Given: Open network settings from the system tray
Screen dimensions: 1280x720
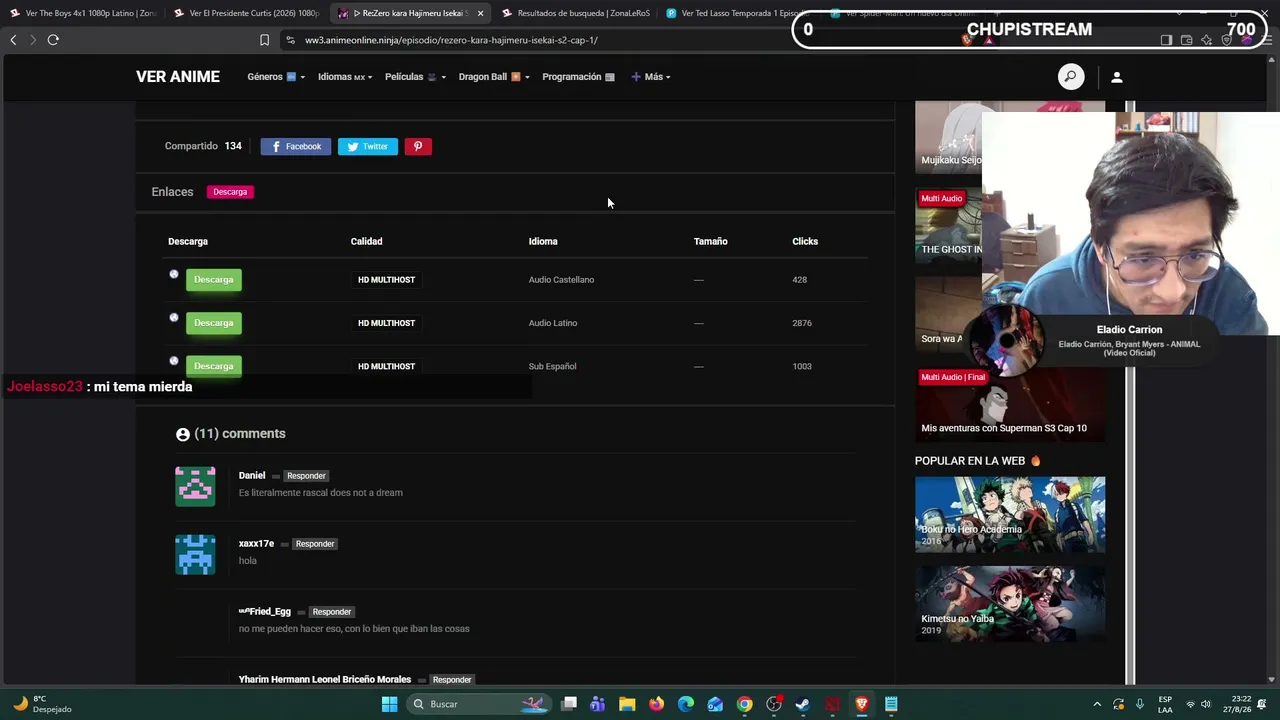Looking at the screenshot, I should pos(1190,704).
